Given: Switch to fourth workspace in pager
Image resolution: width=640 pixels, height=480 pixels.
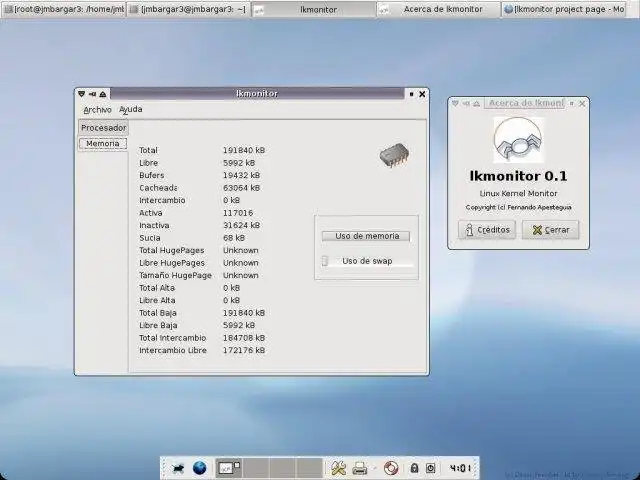Looking at the screenshot, I should 309,468.
